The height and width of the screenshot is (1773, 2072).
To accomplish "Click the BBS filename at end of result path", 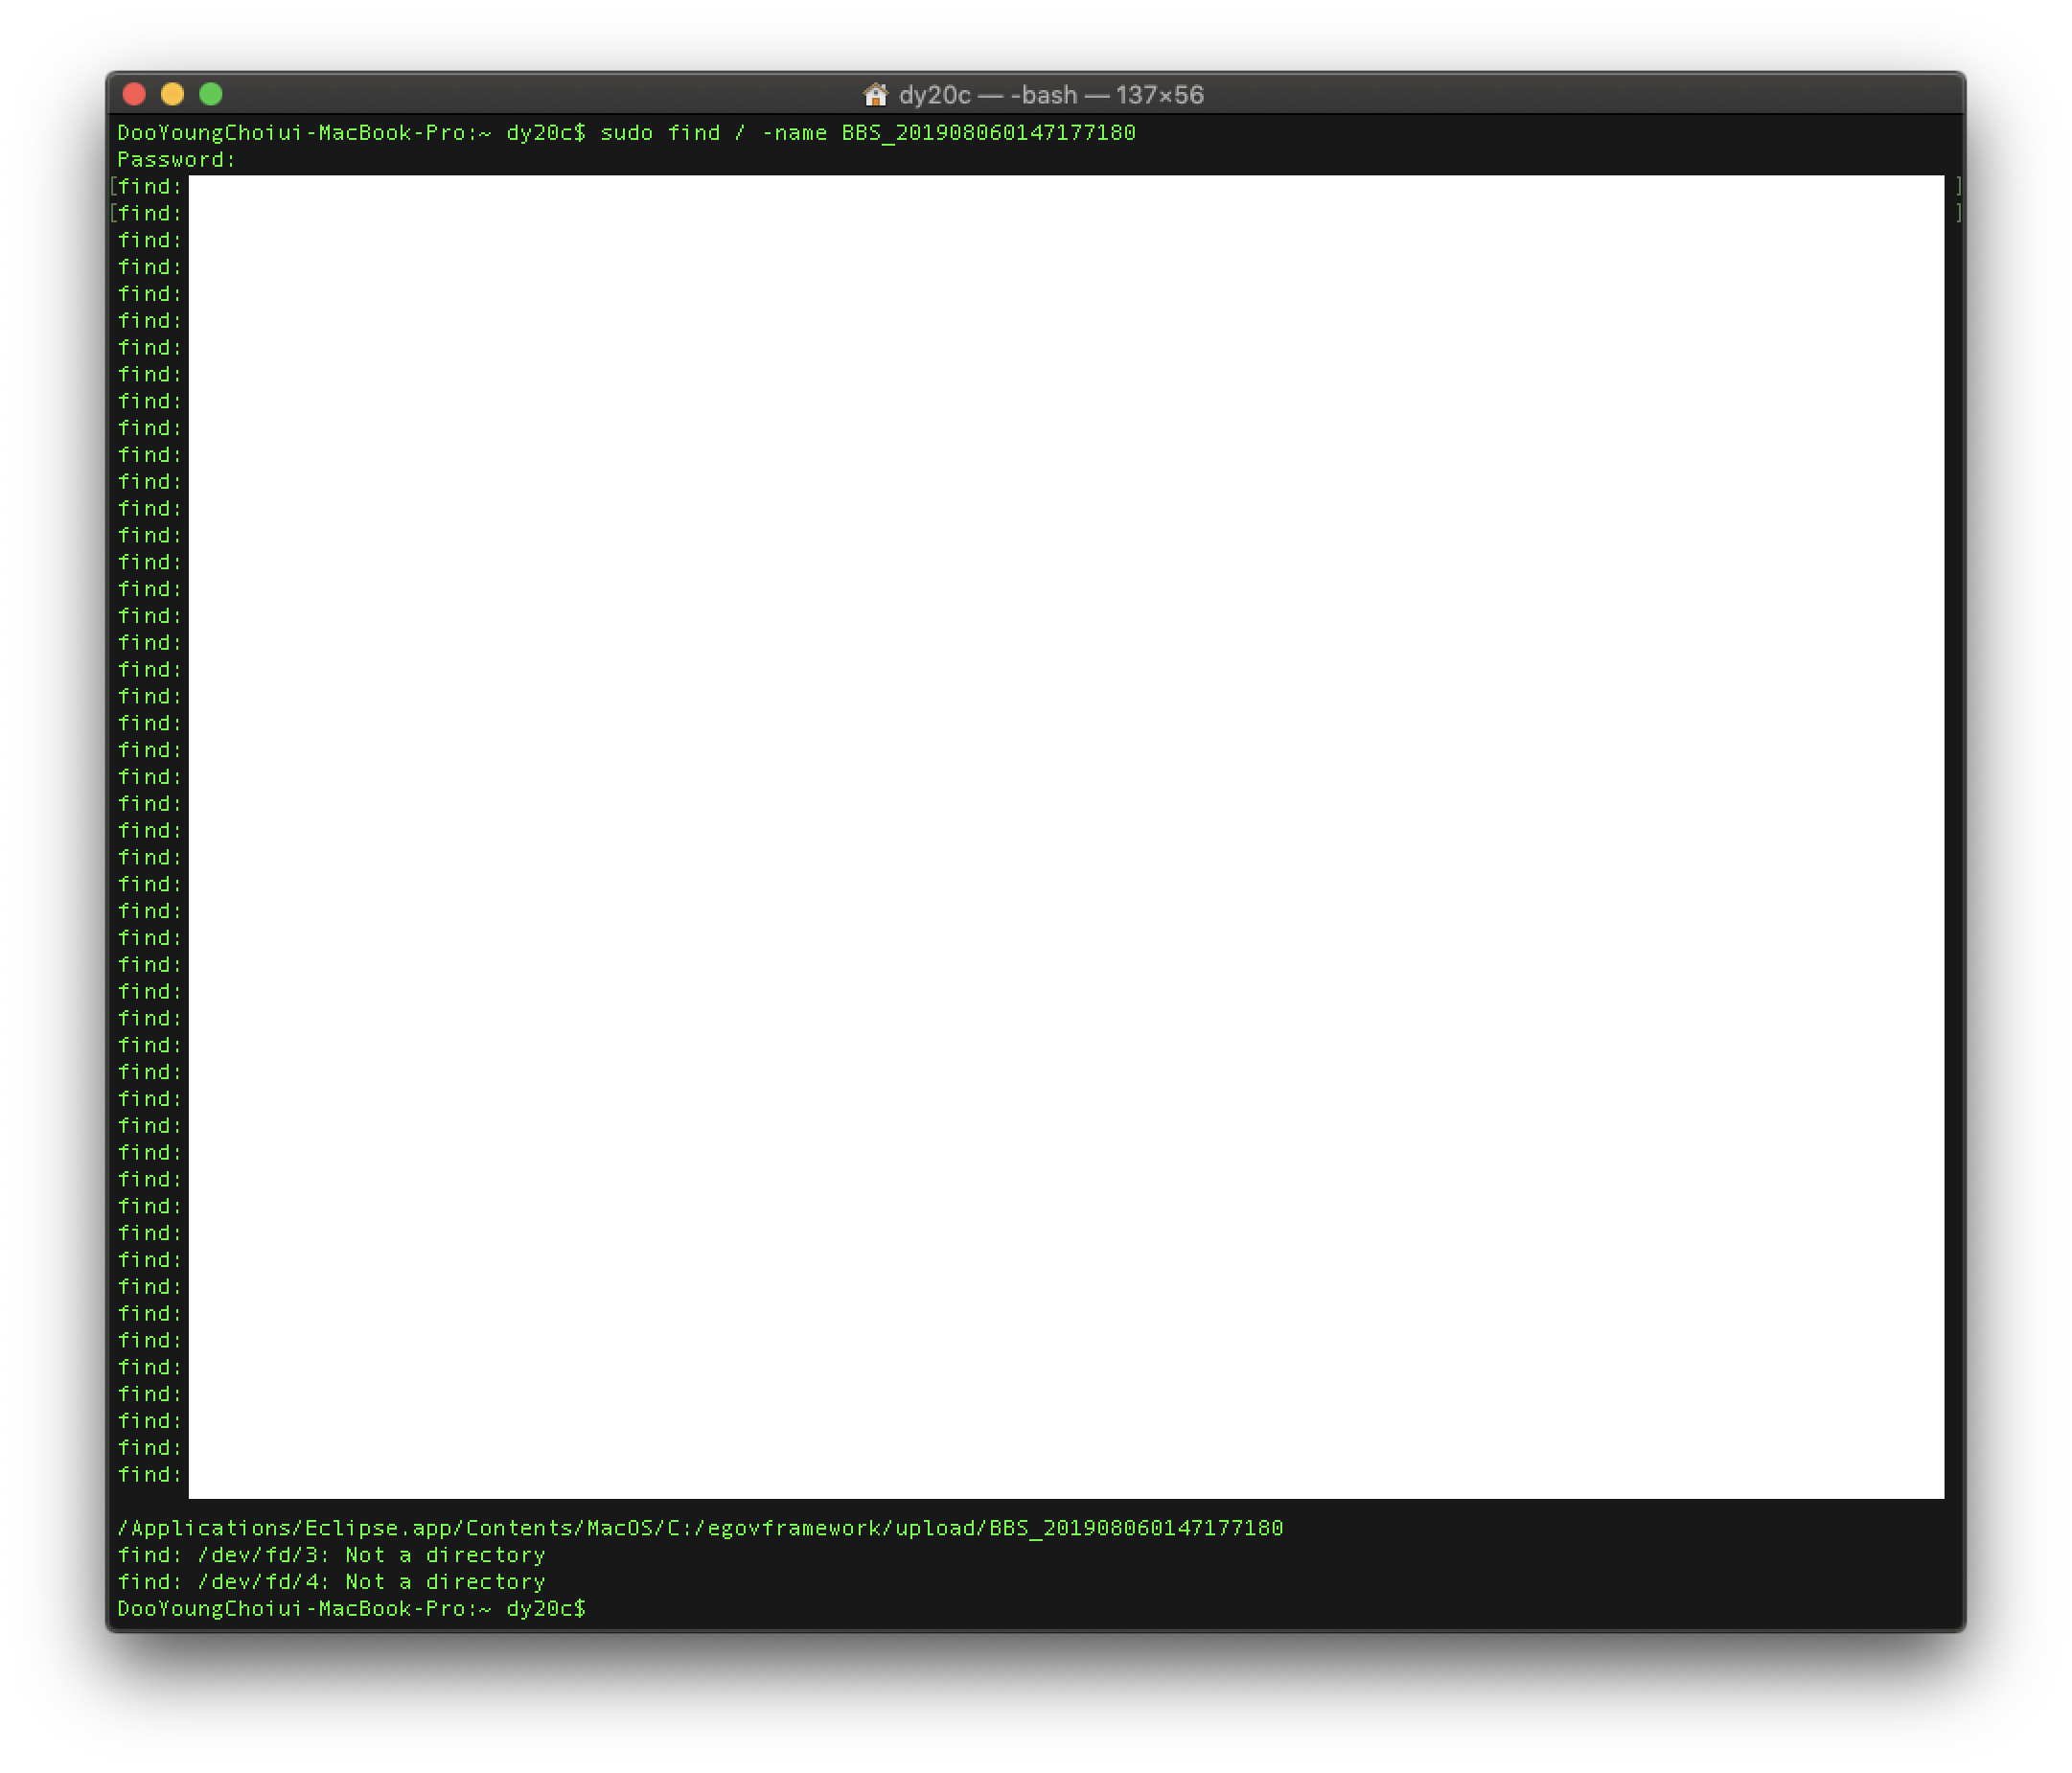I will (x=1135, y=1528).
